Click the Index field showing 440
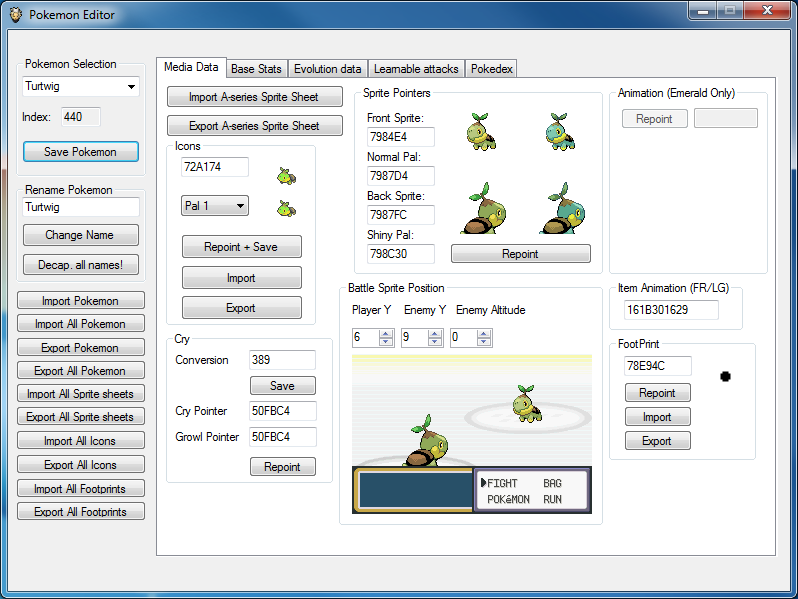The height and width of the screenshot is (599, 798). coord(80,117)
